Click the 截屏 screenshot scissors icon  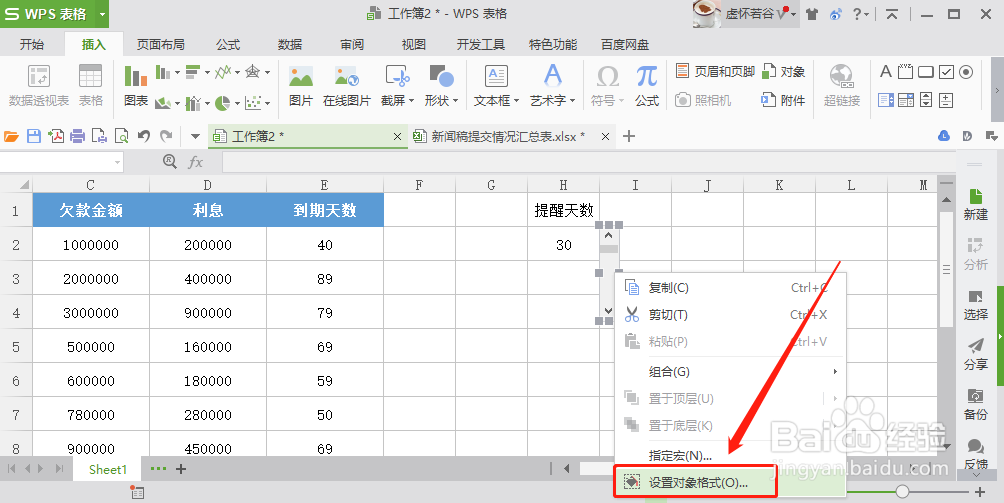(397, 77)
